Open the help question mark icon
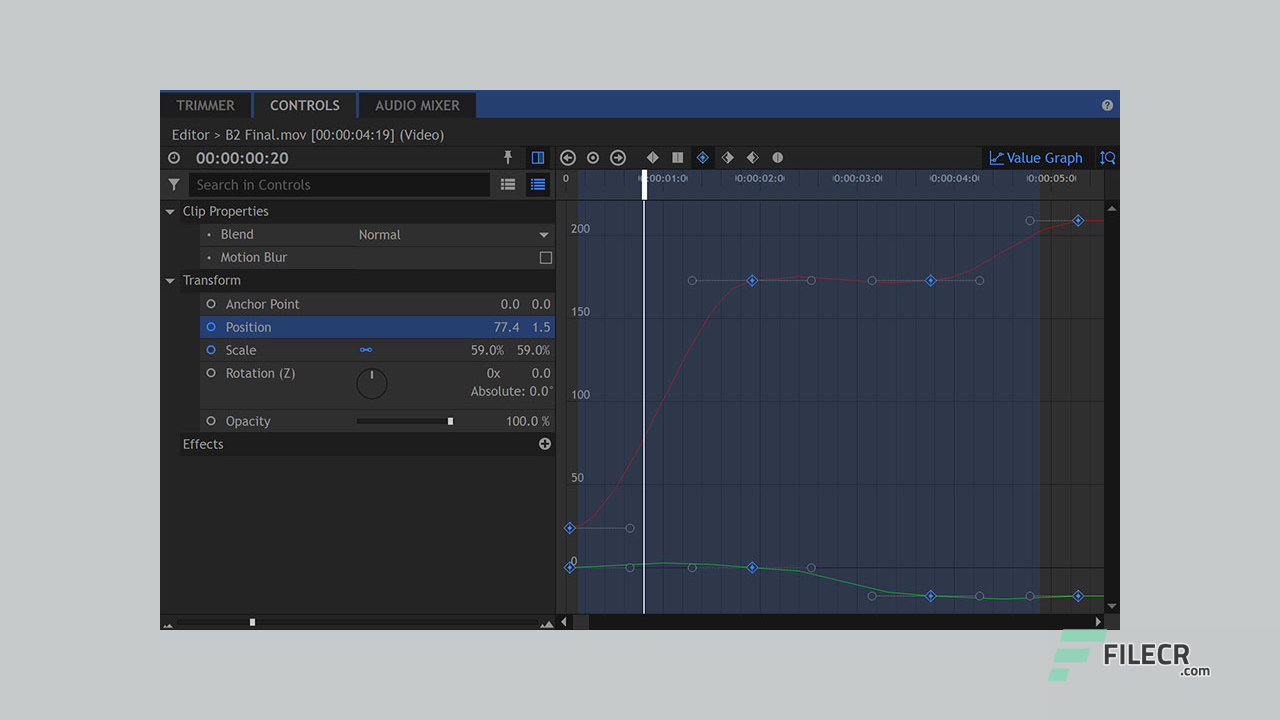This screenshot has height=720, width=1280. 1107,105
